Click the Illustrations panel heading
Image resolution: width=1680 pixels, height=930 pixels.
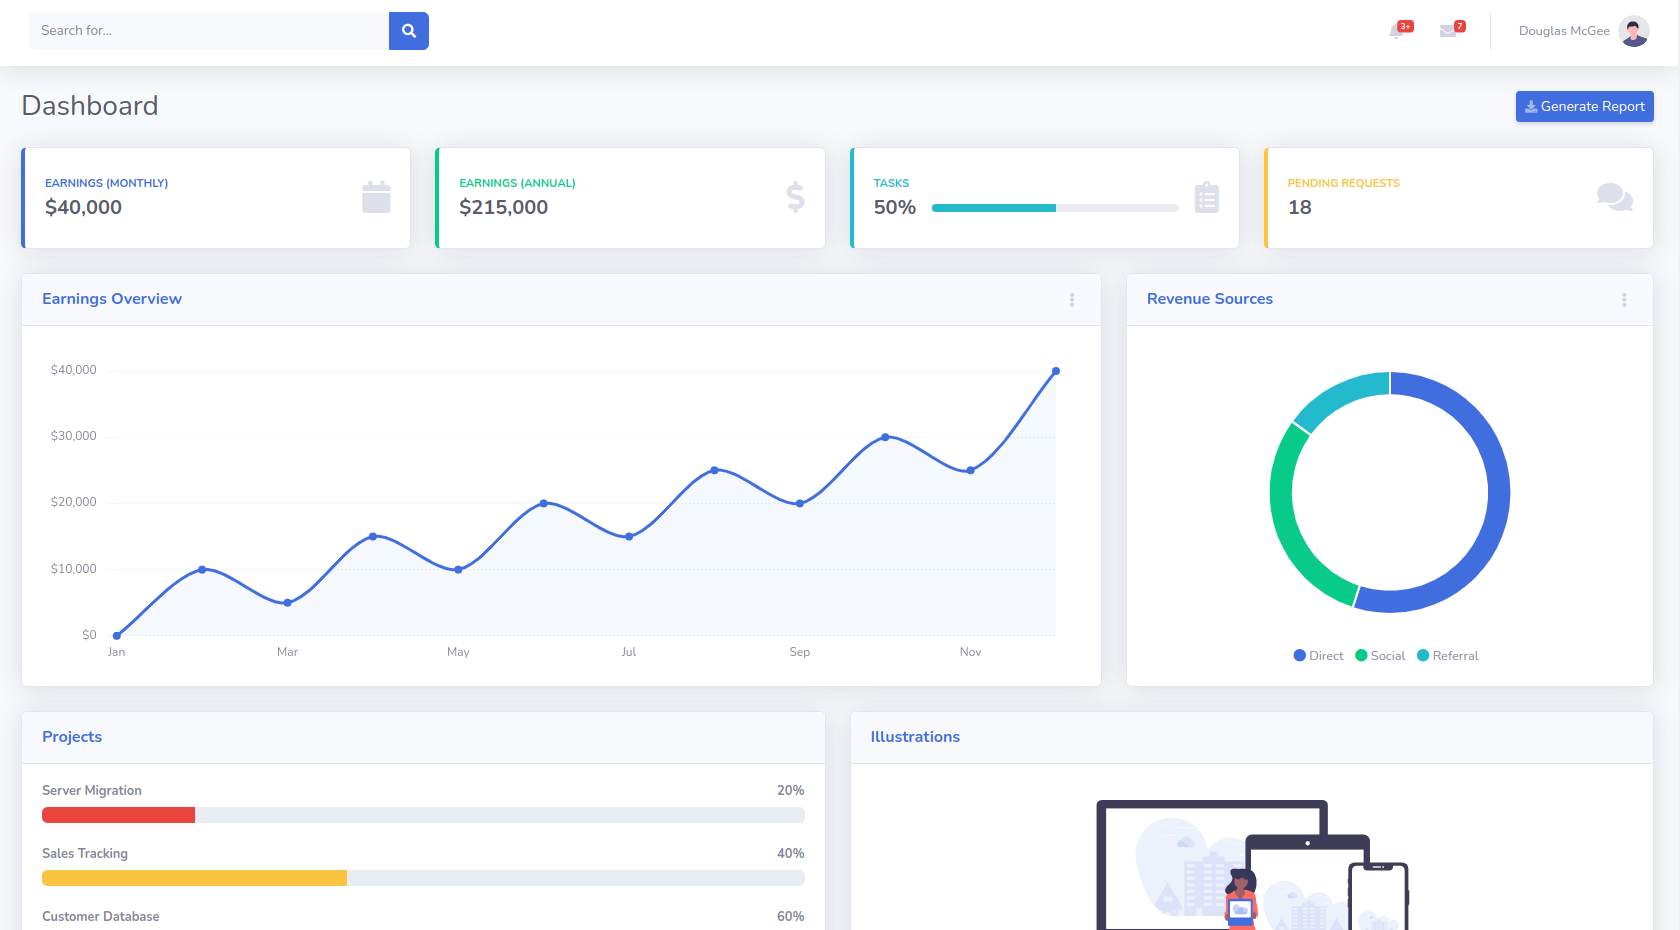915,737
